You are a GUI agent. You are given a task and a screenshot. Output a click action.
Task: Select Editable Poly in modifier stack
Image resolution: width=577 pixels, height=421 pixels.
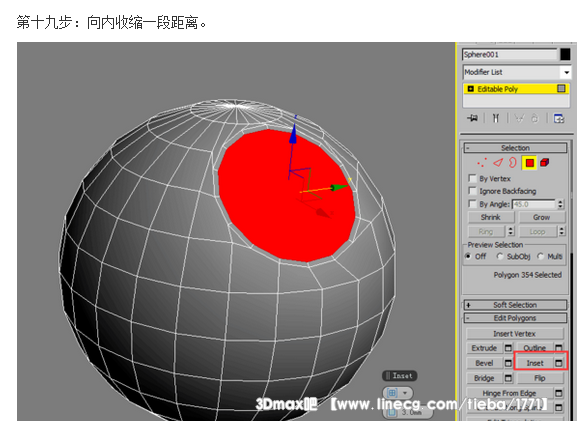516,89
